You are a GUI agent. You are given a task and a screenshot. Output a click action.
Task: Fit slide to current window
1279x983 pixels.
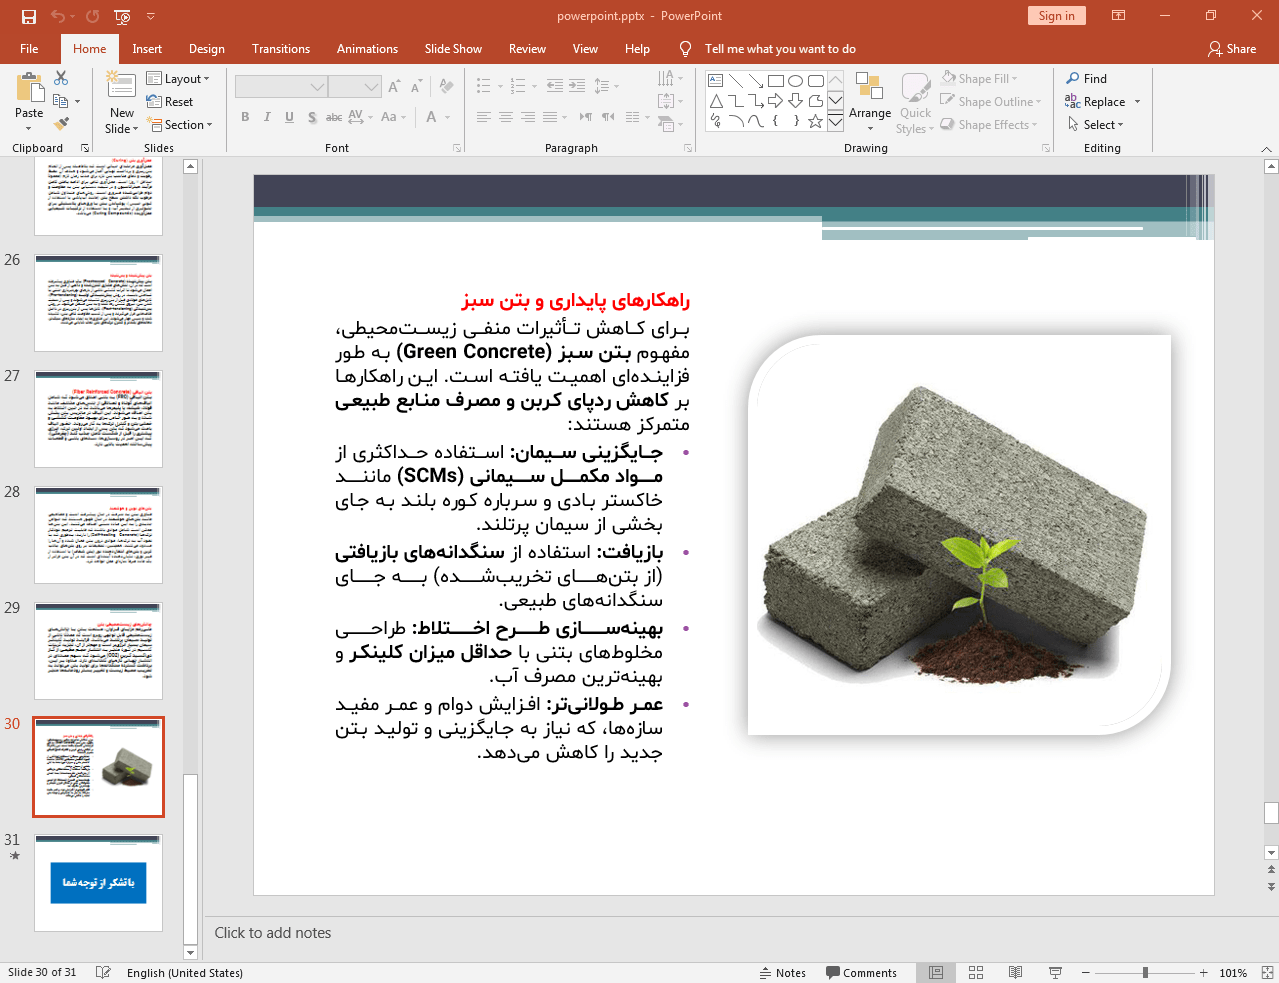click(x=1266, y=972)
